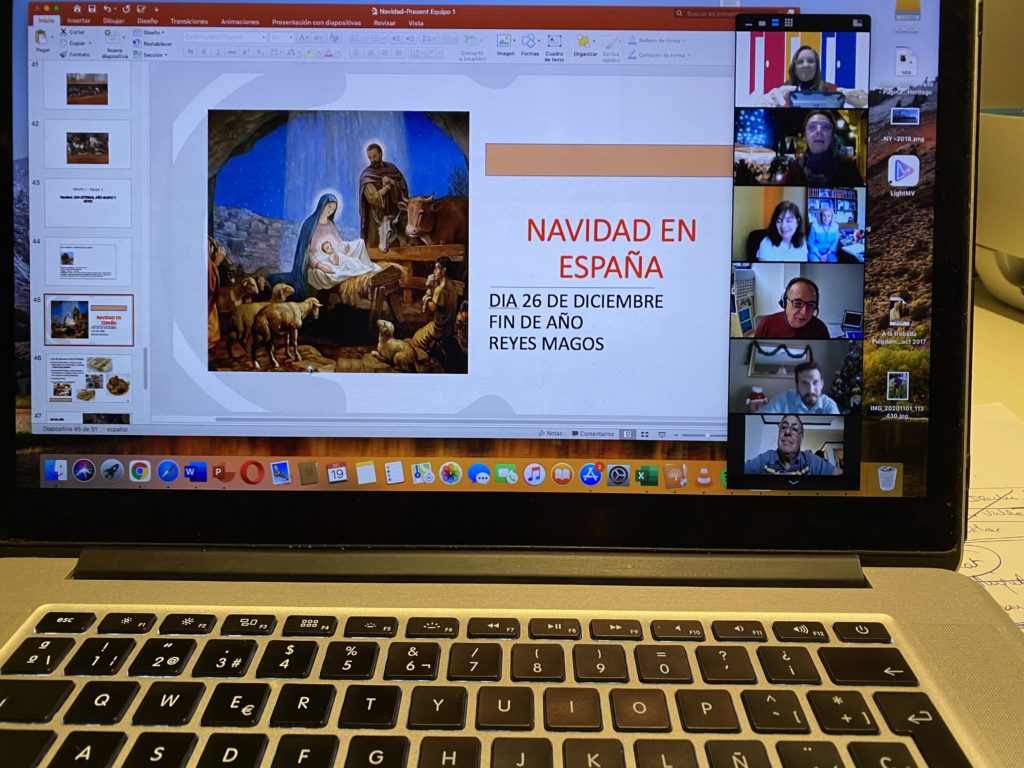Open the LightMV desktop icon
The image size is (1024, 768).
click(x=903, y=176)
